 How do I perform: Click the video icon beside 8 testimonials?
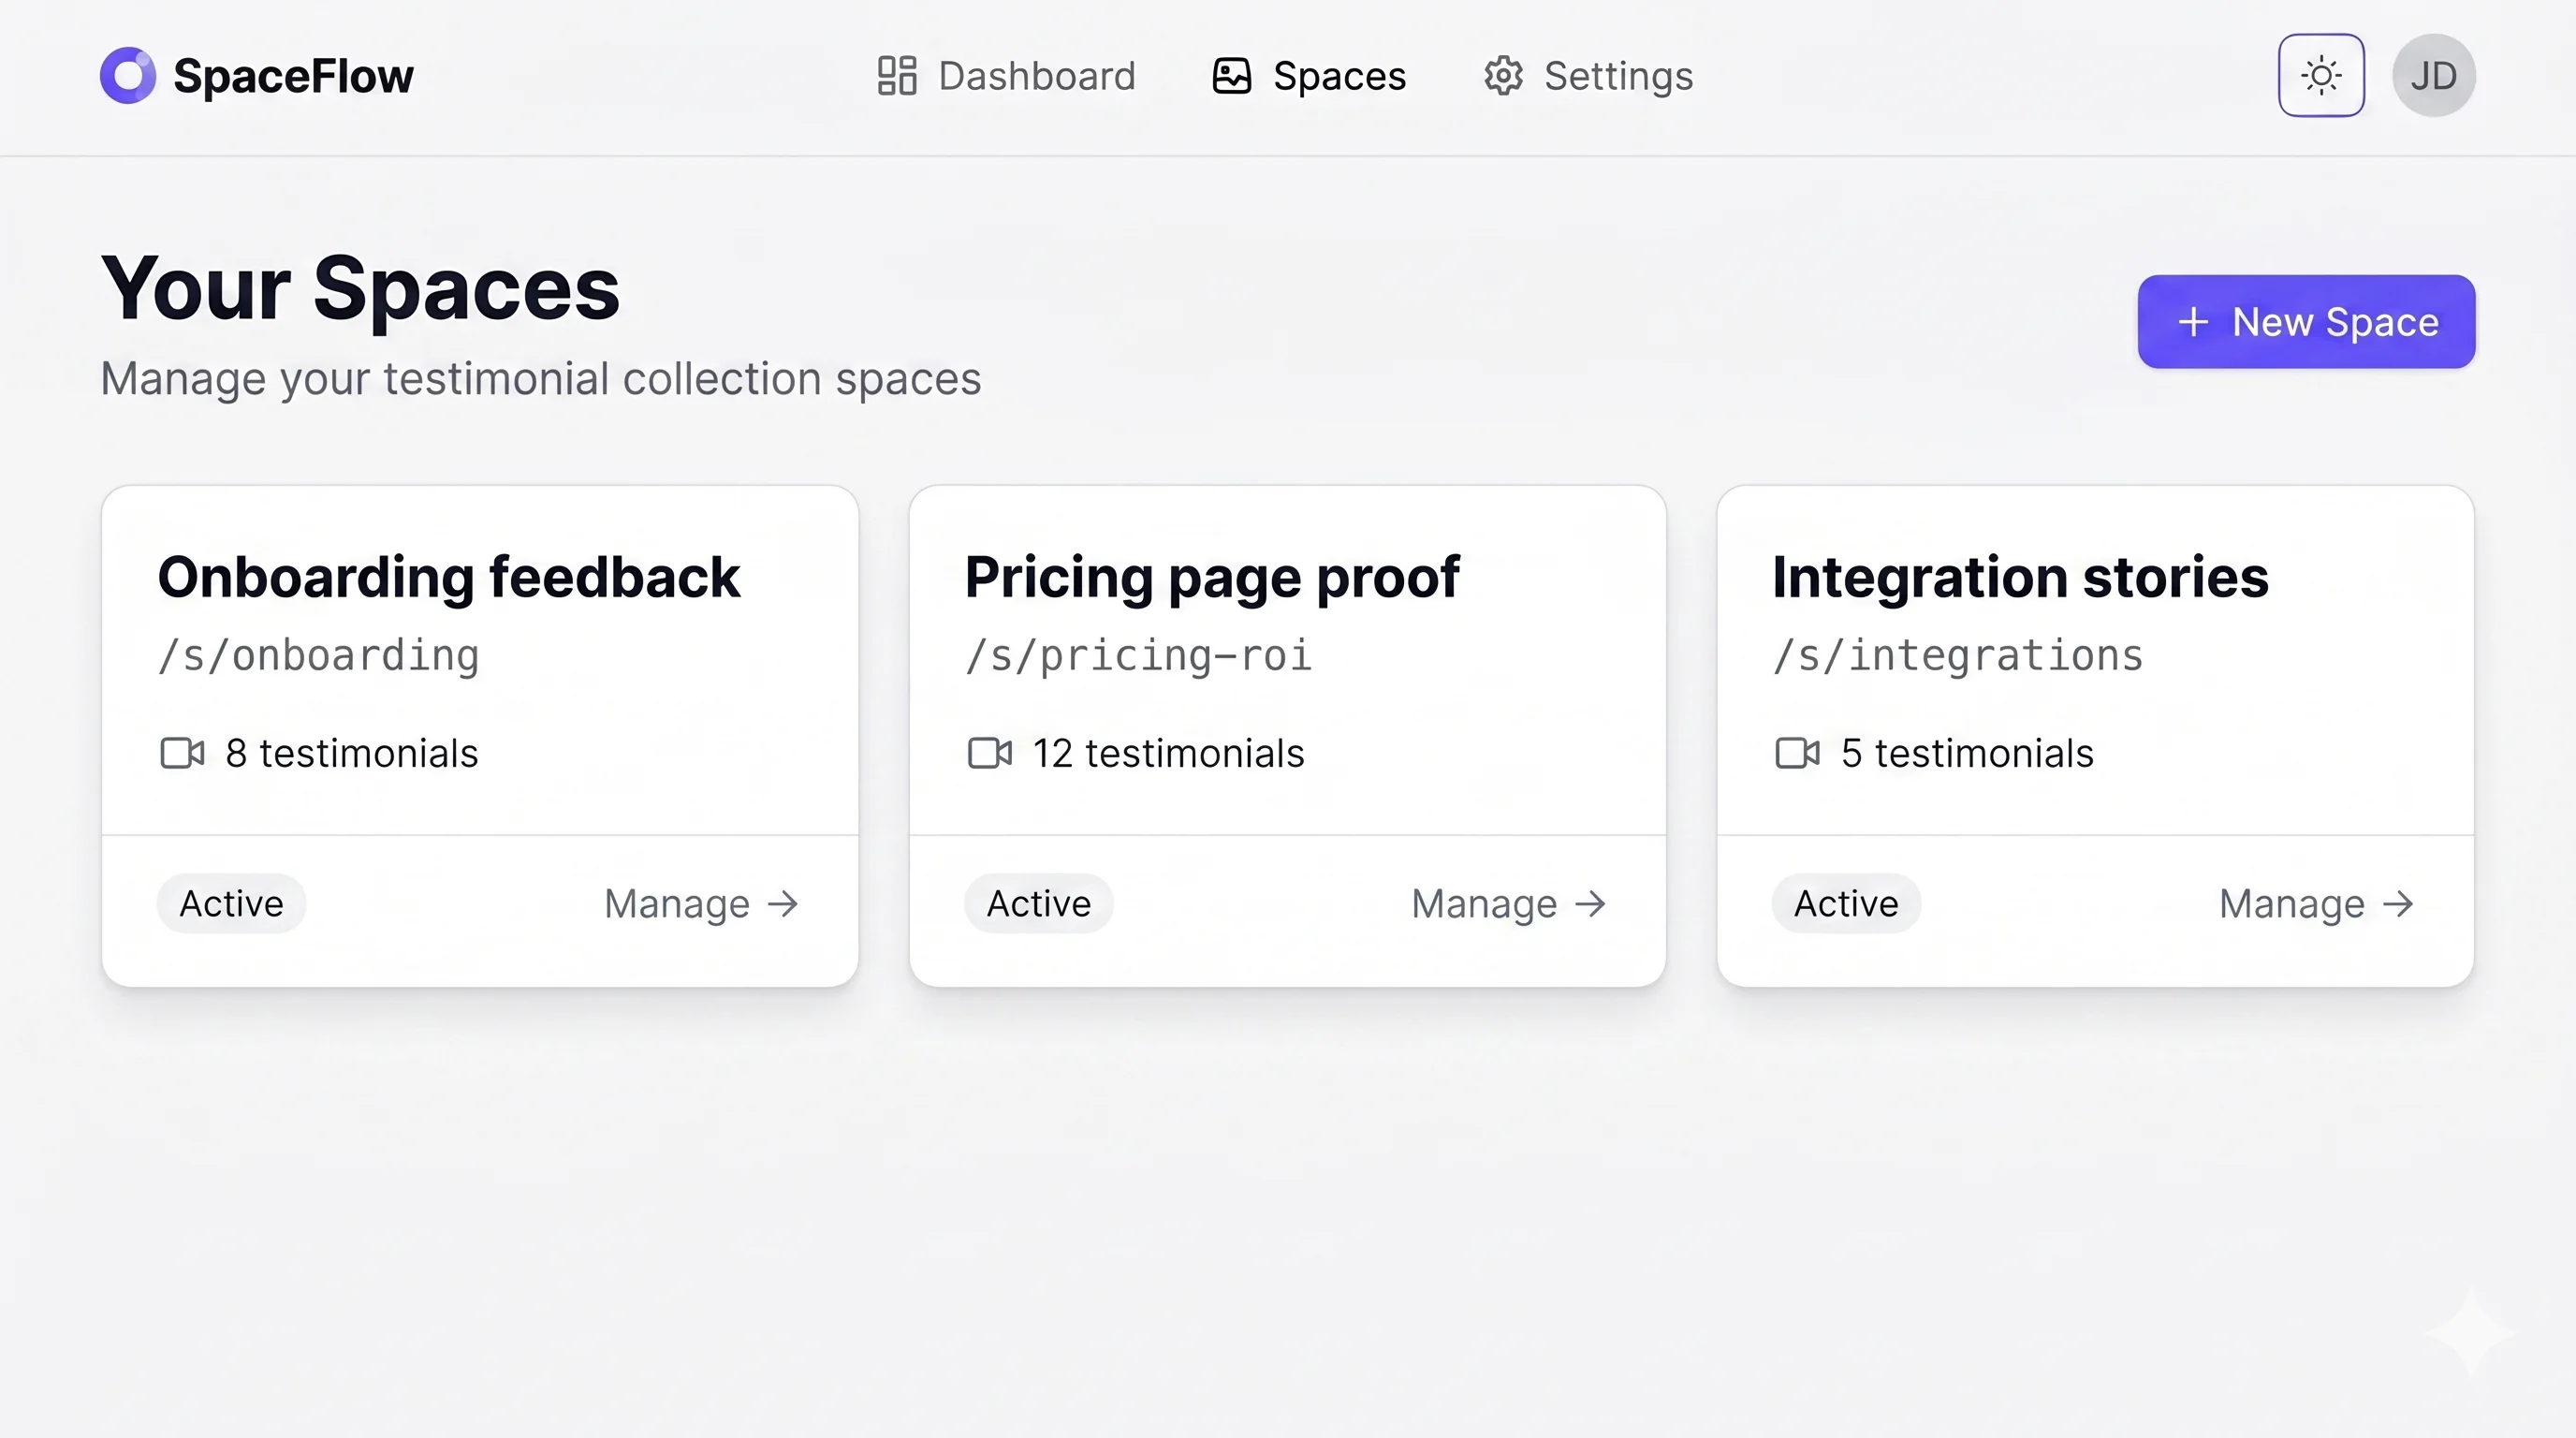click(x=182, y=753)
